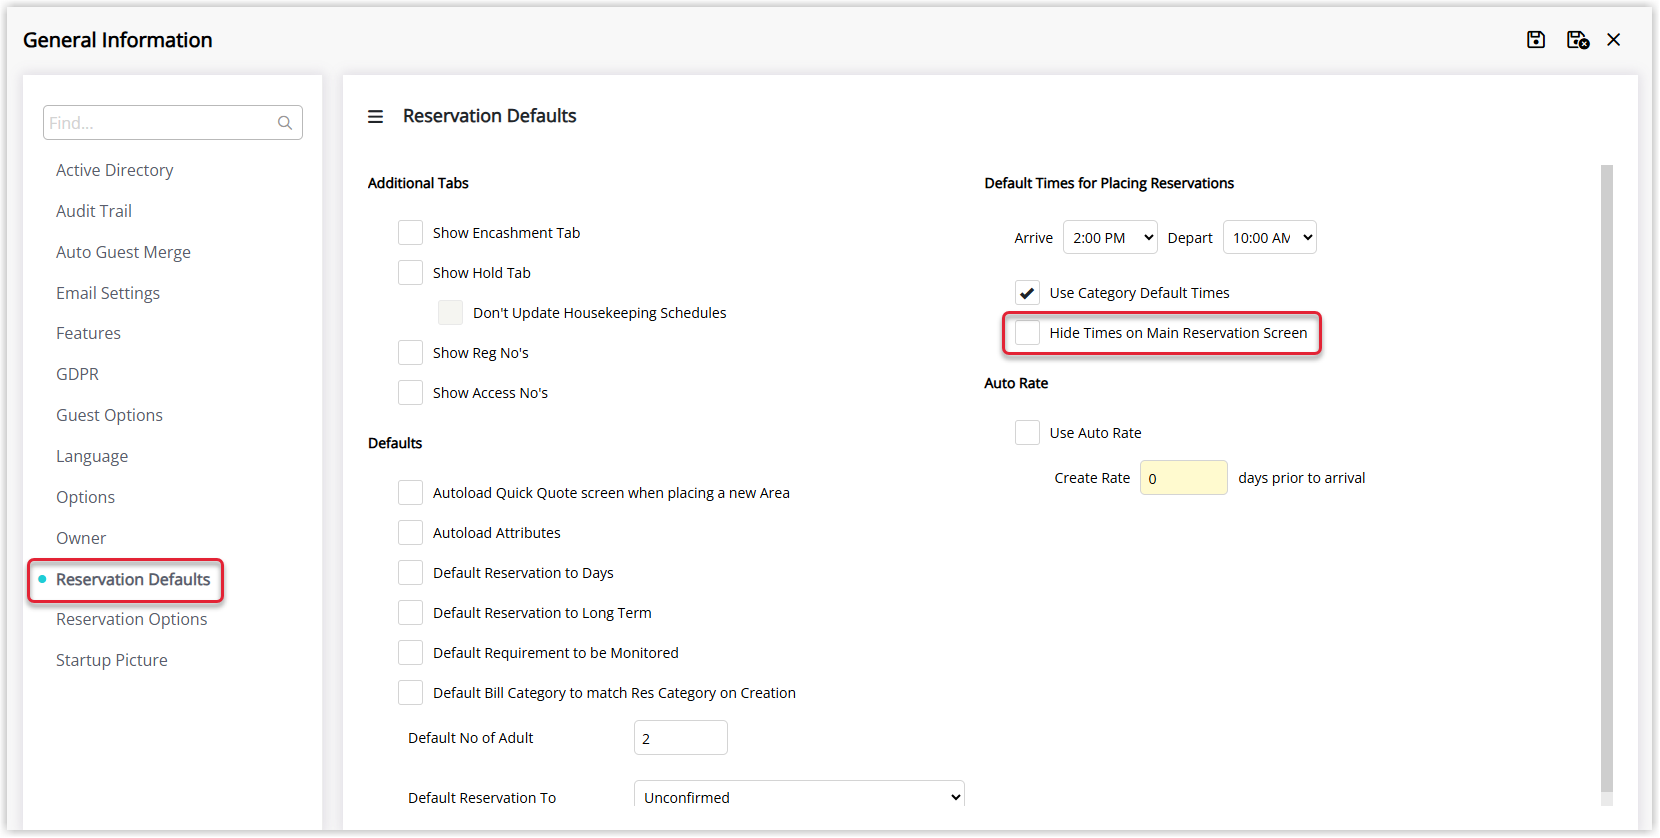Toggle Don't Update Housekeeping Schedules checkbox
Viewport: 1660px width, 838px height.
click(450, 313)
